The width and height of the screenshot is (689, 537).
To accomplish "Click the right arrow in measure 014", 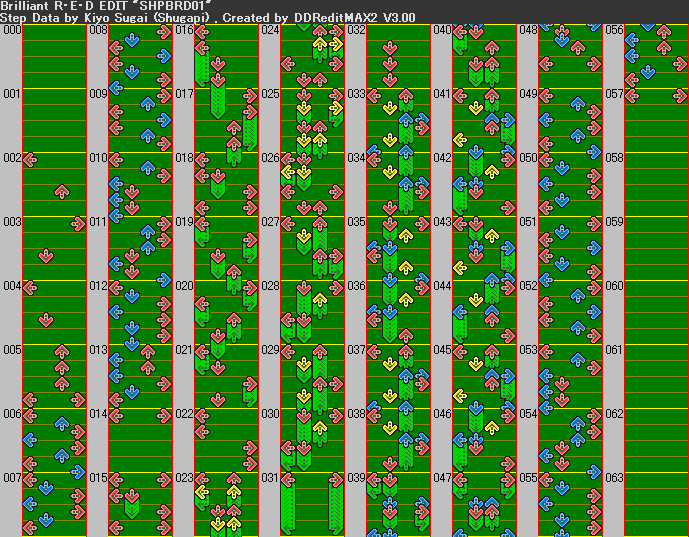I will (x=164, y=416).
